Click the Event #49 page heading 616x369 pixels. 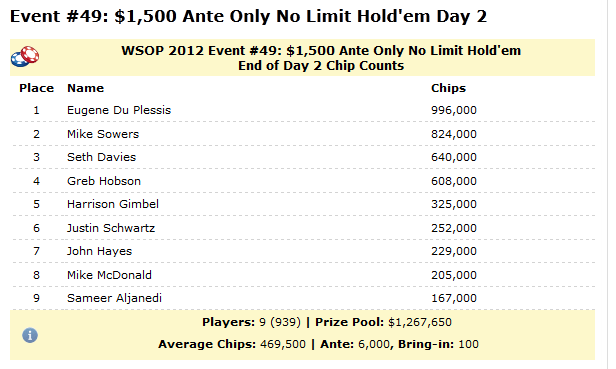(248, 17)
